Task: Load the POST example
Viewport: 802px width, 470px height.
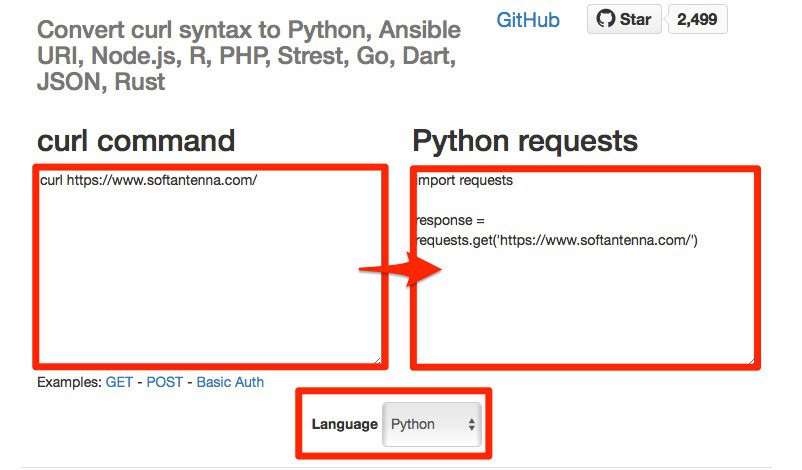Action: click(165, 382)
